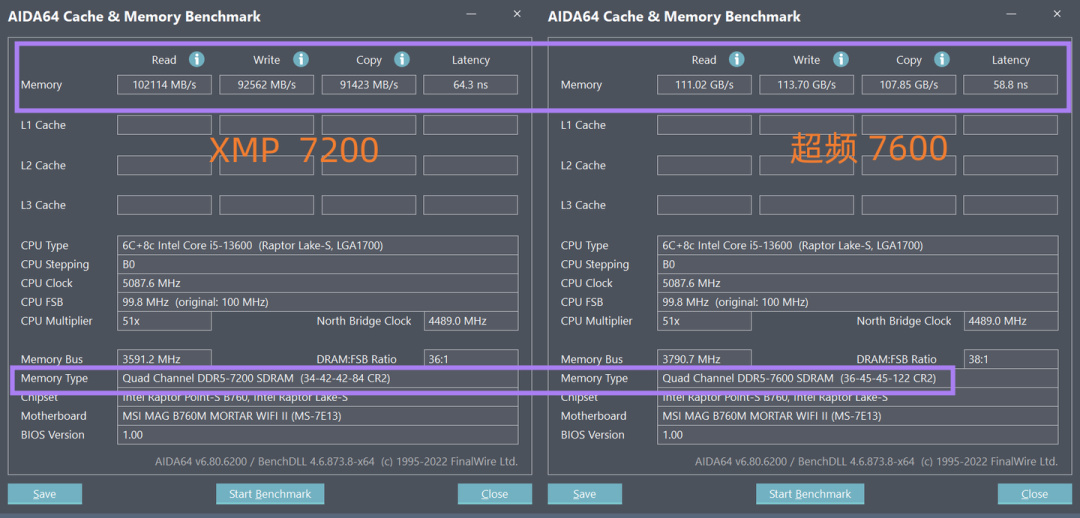Viewport: 1080px width, 518px height.
Task: Click the 58.8 ns latency result box
Action: pos(1010,85)
